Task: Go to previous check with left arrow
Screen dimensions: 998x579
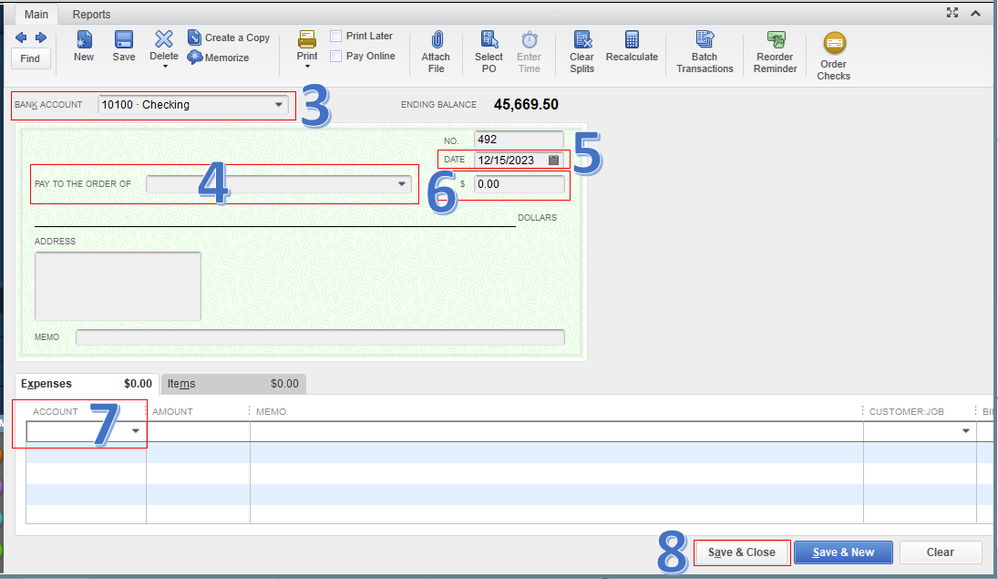Action: (21, 38)
